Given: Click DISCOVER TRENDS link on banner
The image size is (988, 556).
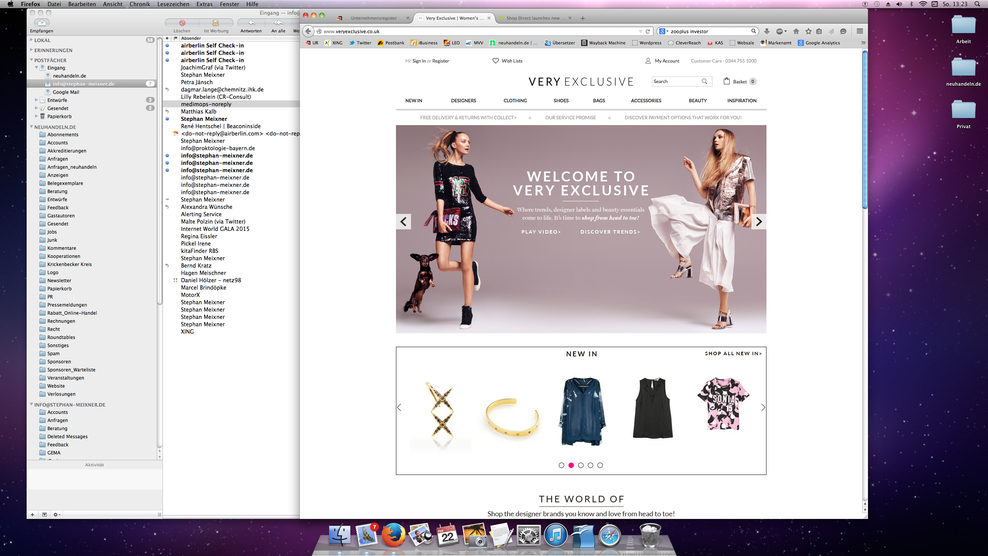Looking at the screenshot, I should [x=610, y=232].
